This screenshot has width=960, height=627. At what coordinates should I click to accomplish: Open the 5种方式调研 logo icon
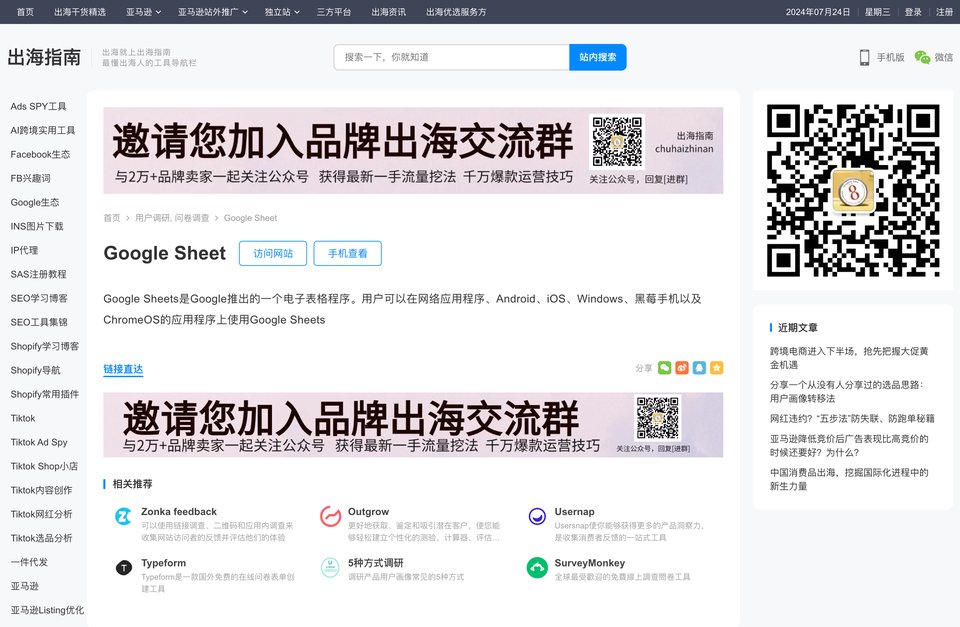pos(331,568)
